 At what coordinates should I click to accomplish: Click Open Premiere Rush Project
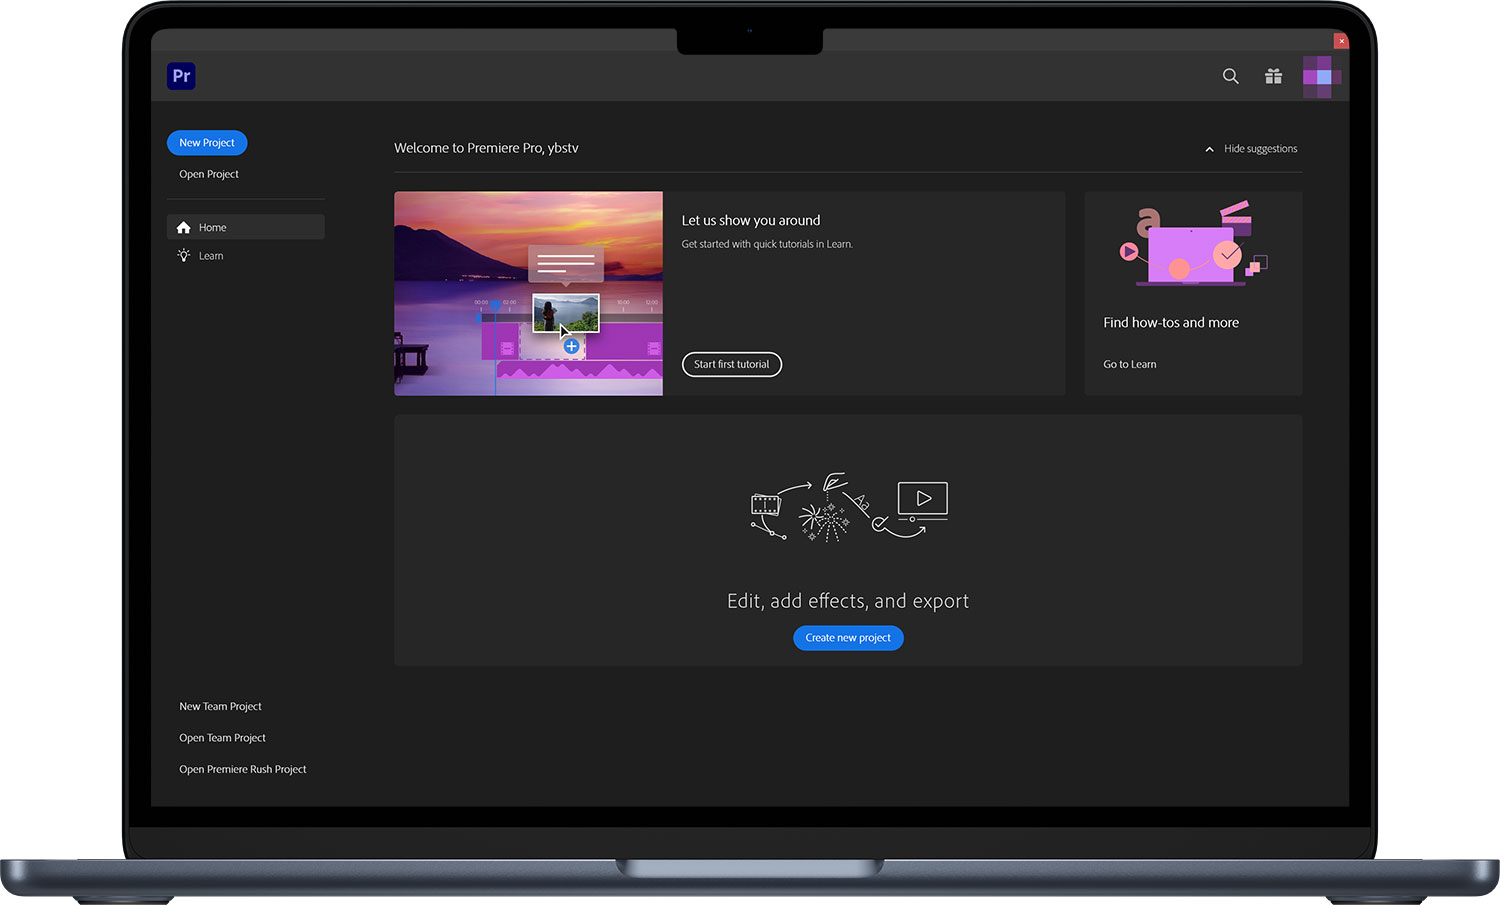pos(243,769)
